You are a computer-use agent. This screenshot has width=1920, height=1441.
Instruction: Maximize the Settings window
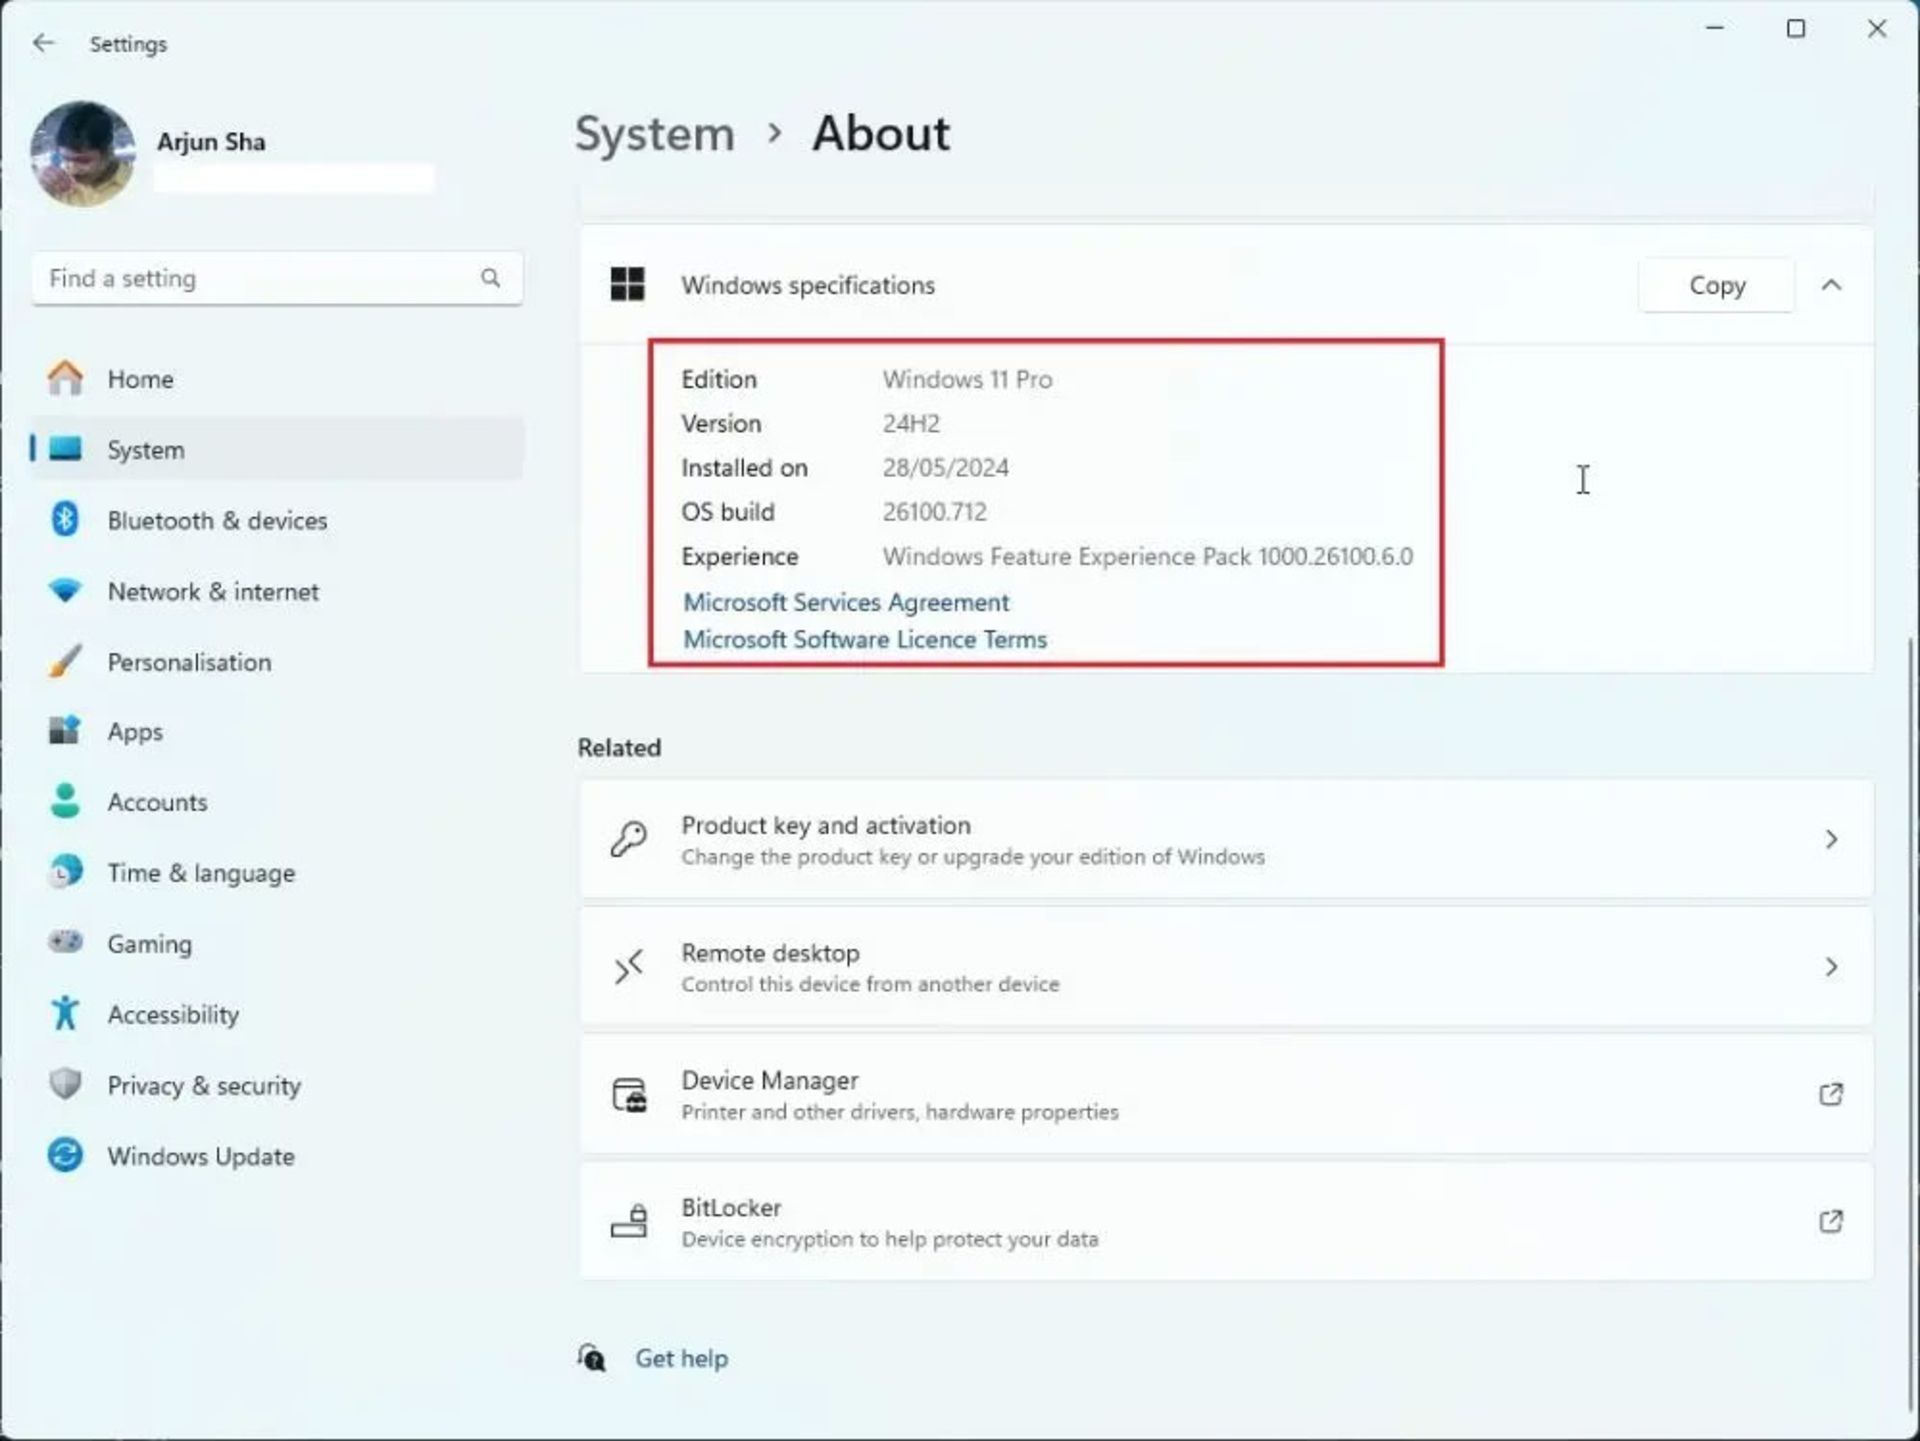tap(1796, 29)
